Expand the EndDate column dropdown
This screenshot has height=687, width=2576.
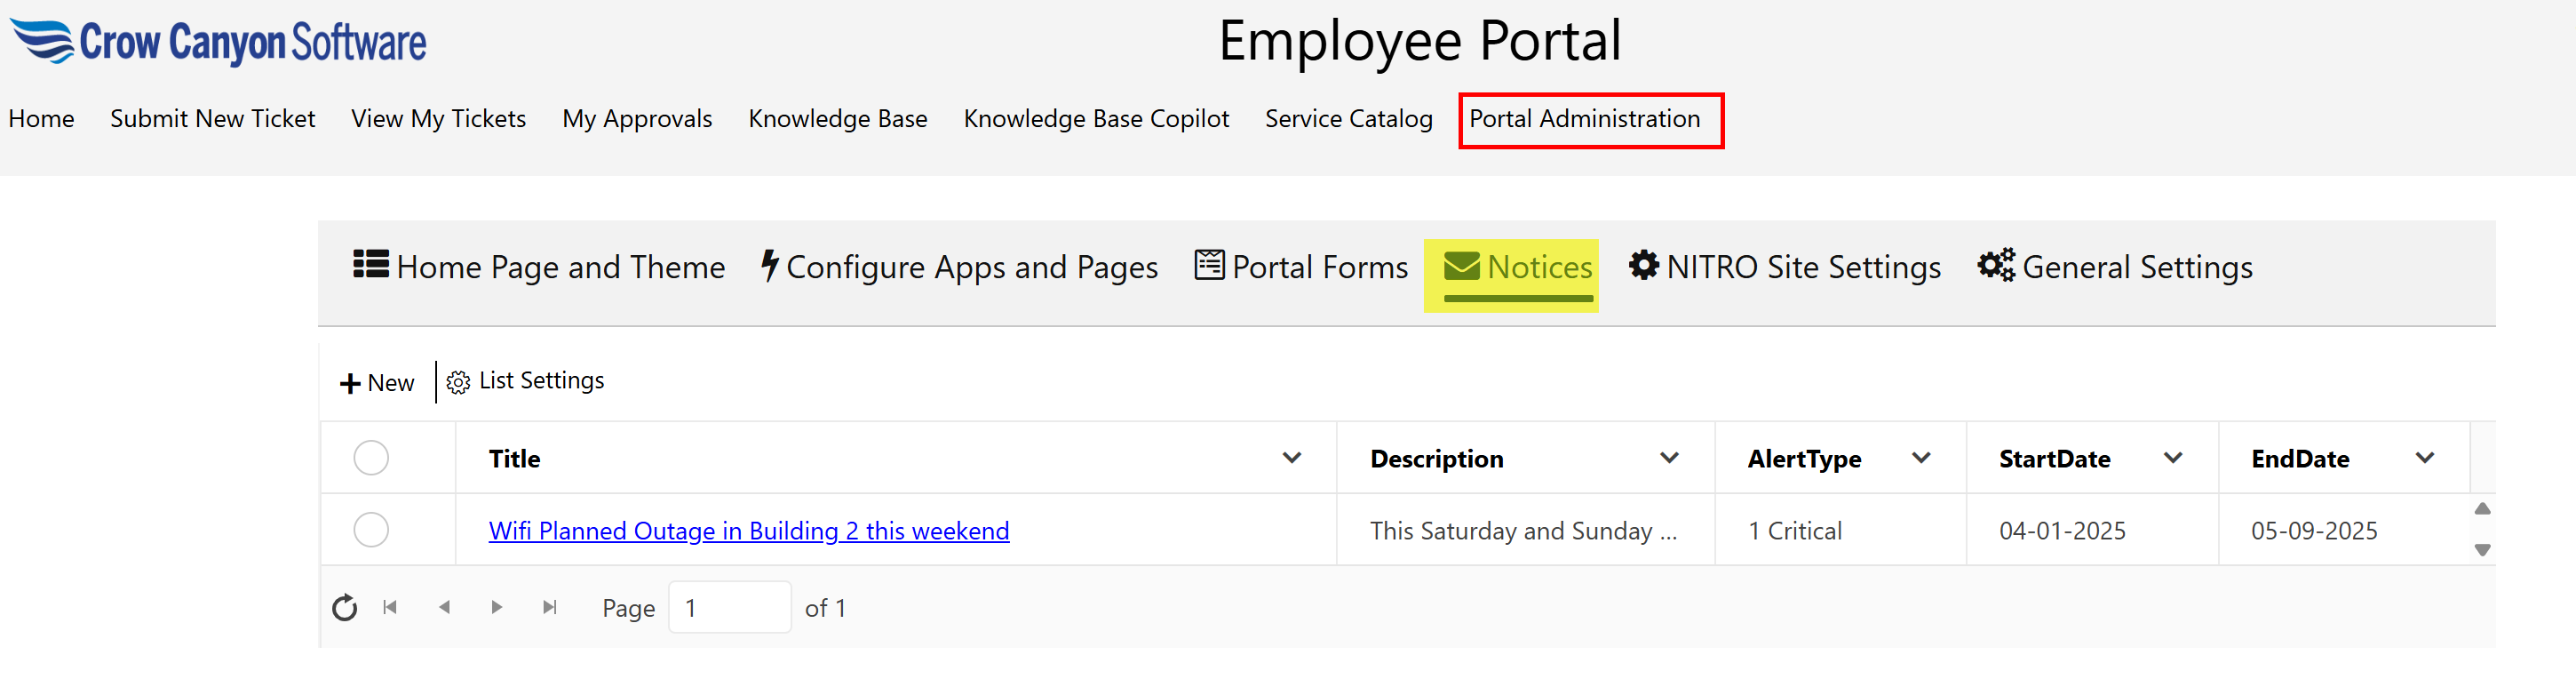tap(2424, 458)
